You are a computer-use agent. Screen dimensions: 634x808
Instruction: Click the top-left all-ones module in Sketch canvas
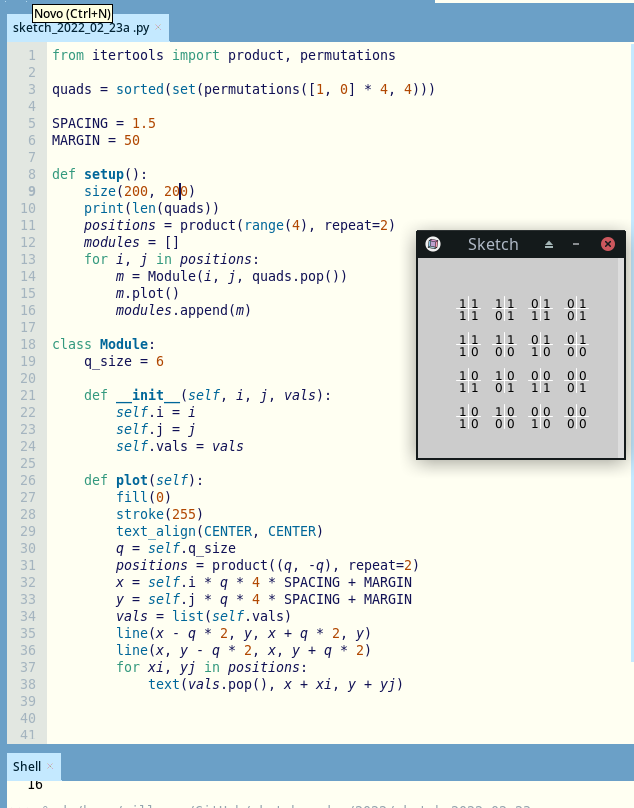coord(468,309)
